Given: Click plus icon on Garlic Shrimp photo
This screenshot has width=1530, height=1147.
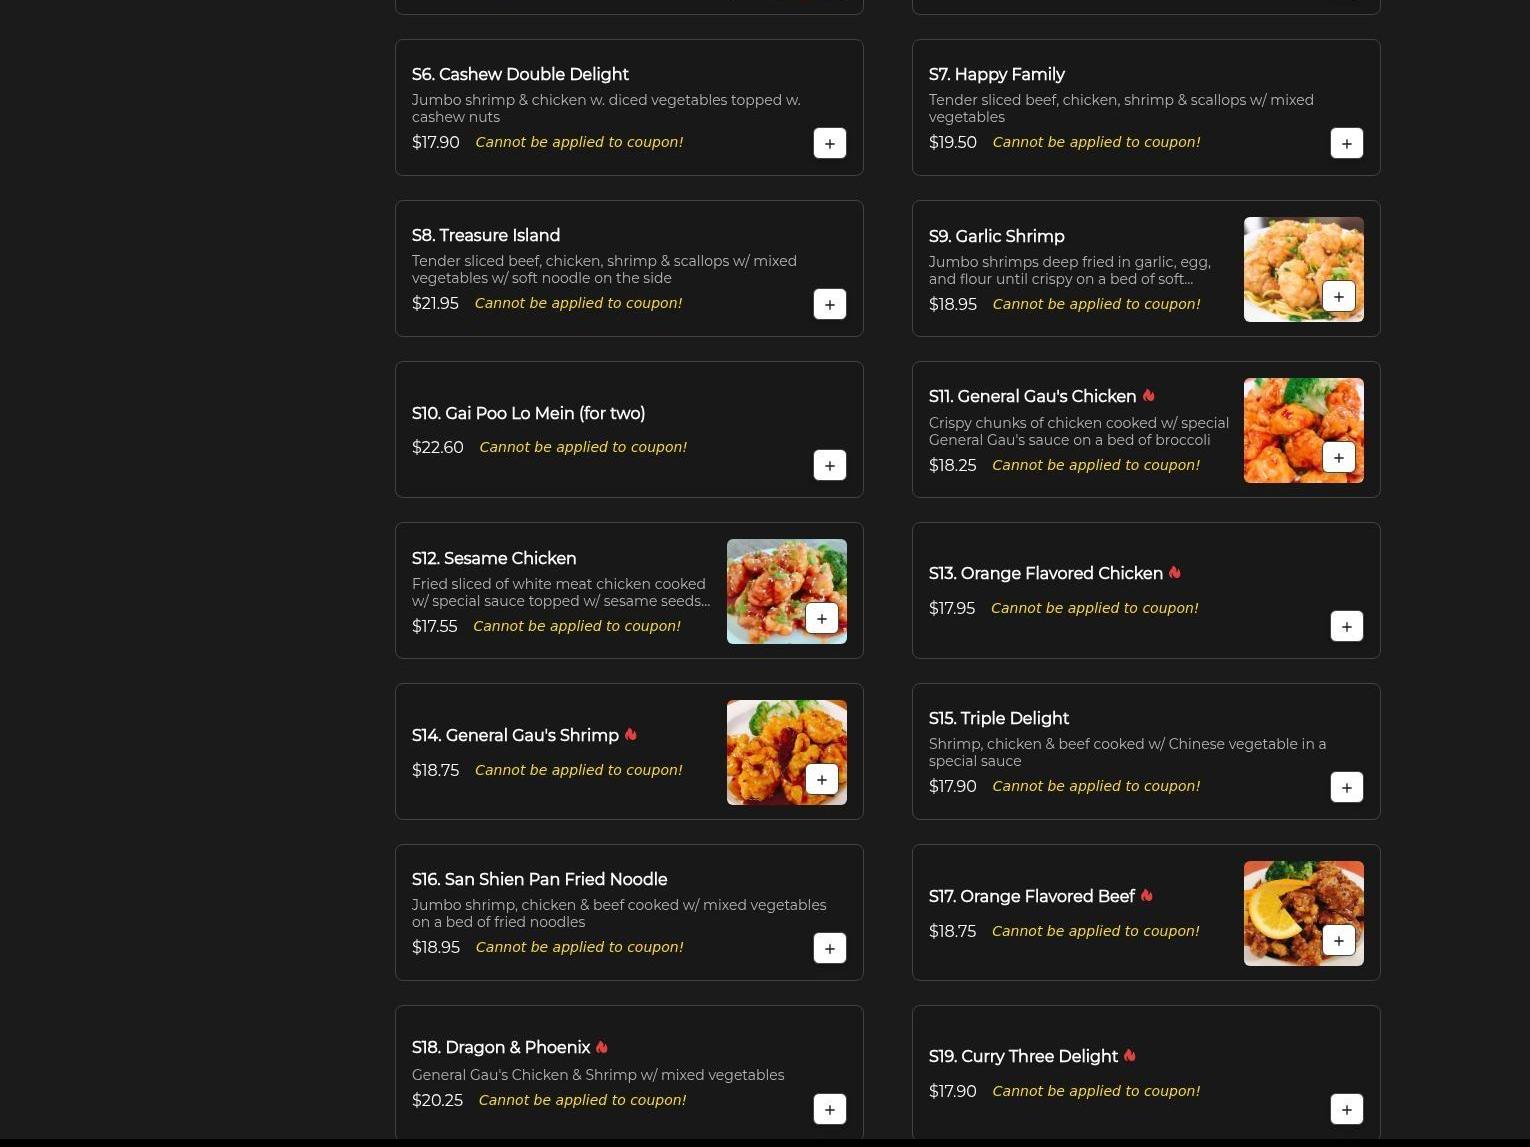Looking at the screenshot, I should point(1339,296).
